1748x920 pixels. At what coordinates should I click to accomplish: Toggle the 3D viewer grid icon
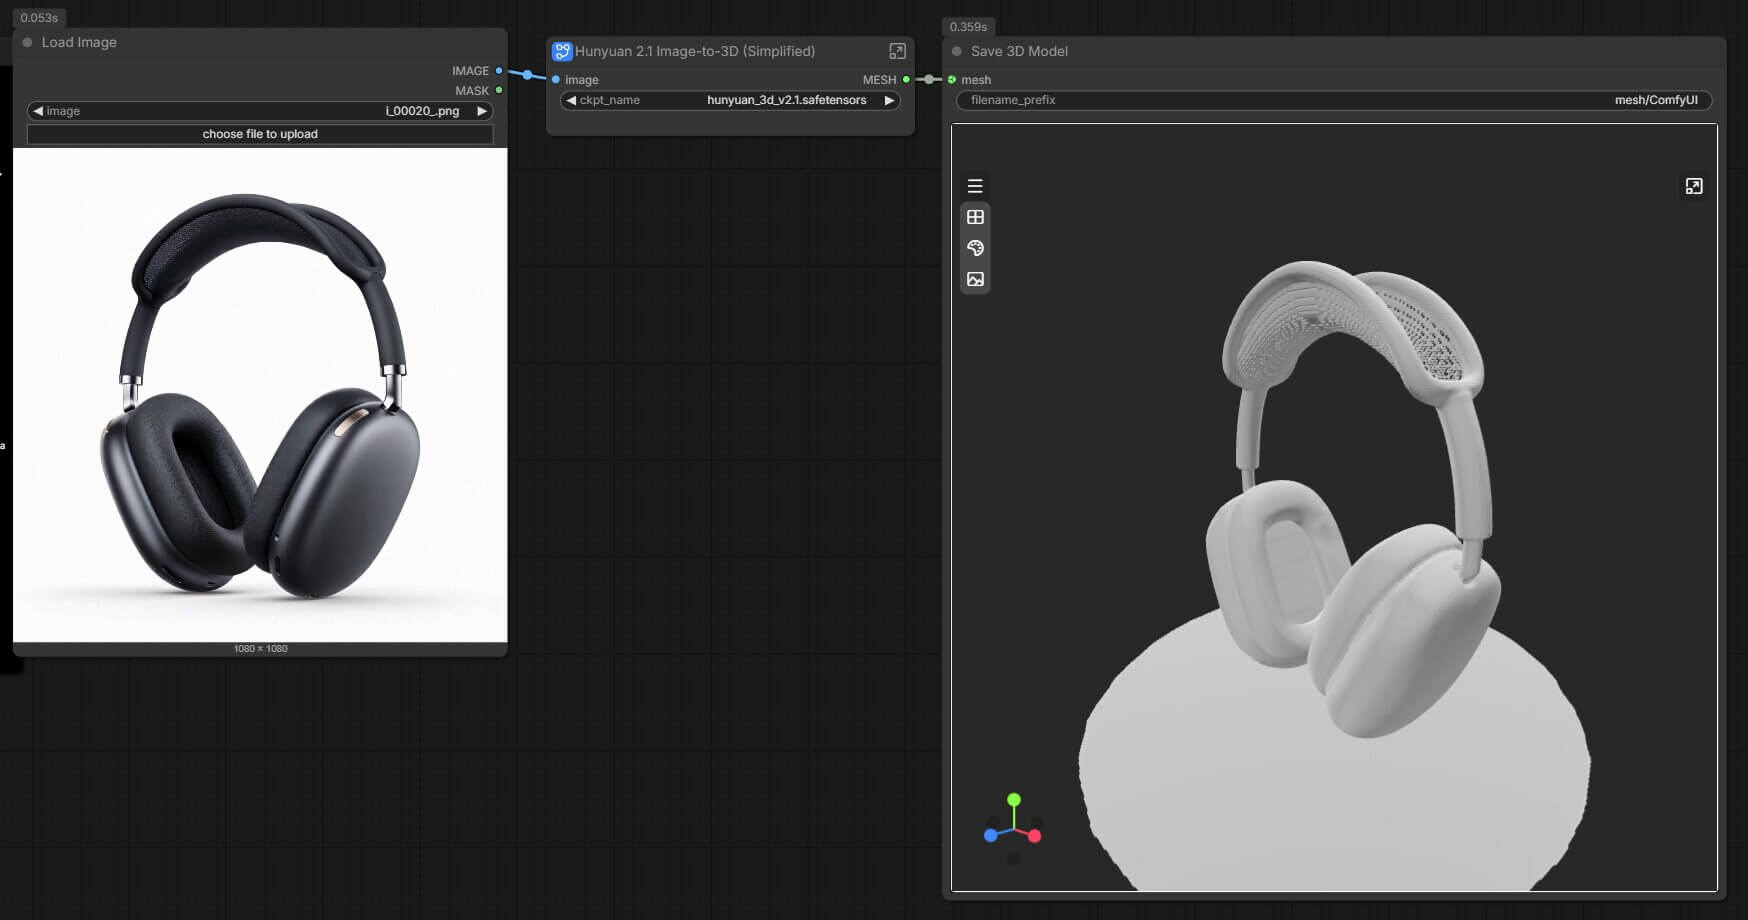[975, 217]
